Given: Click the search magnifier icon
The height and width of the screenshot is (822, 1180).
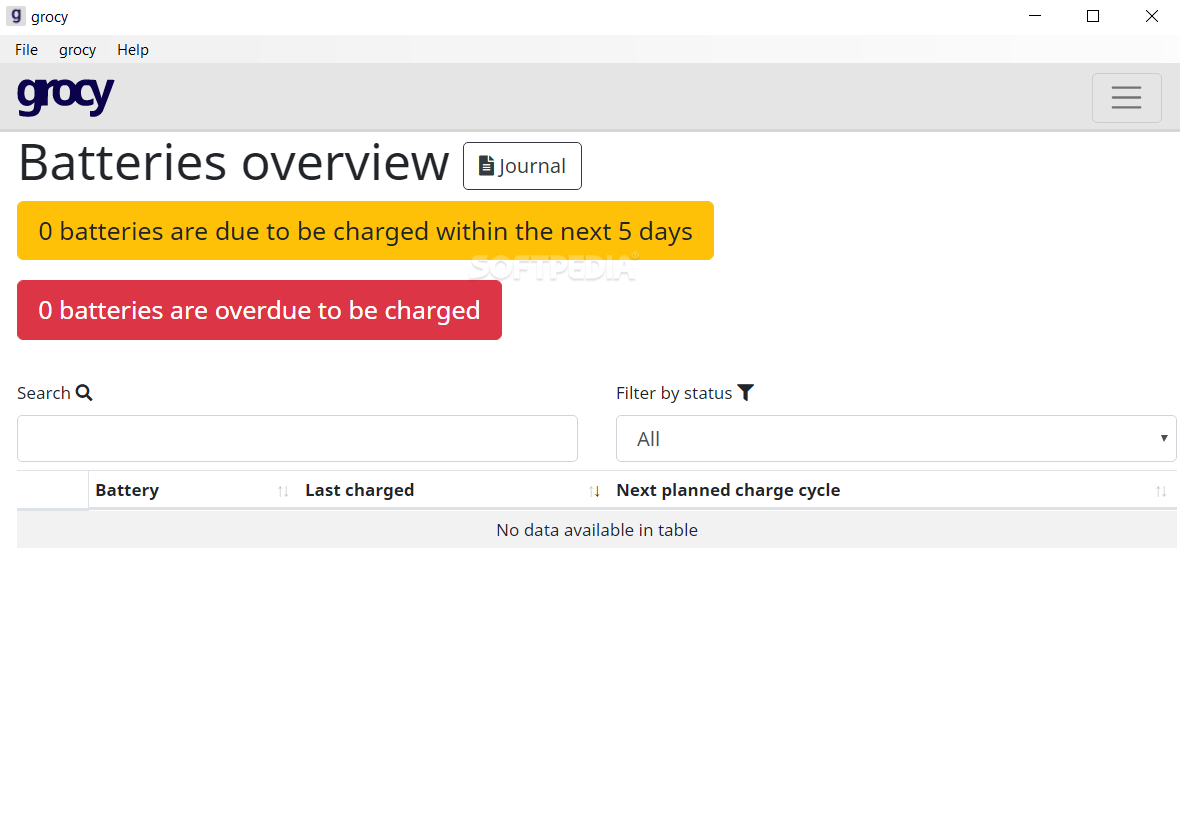Looking at the screenshot, I should point(84,393).
